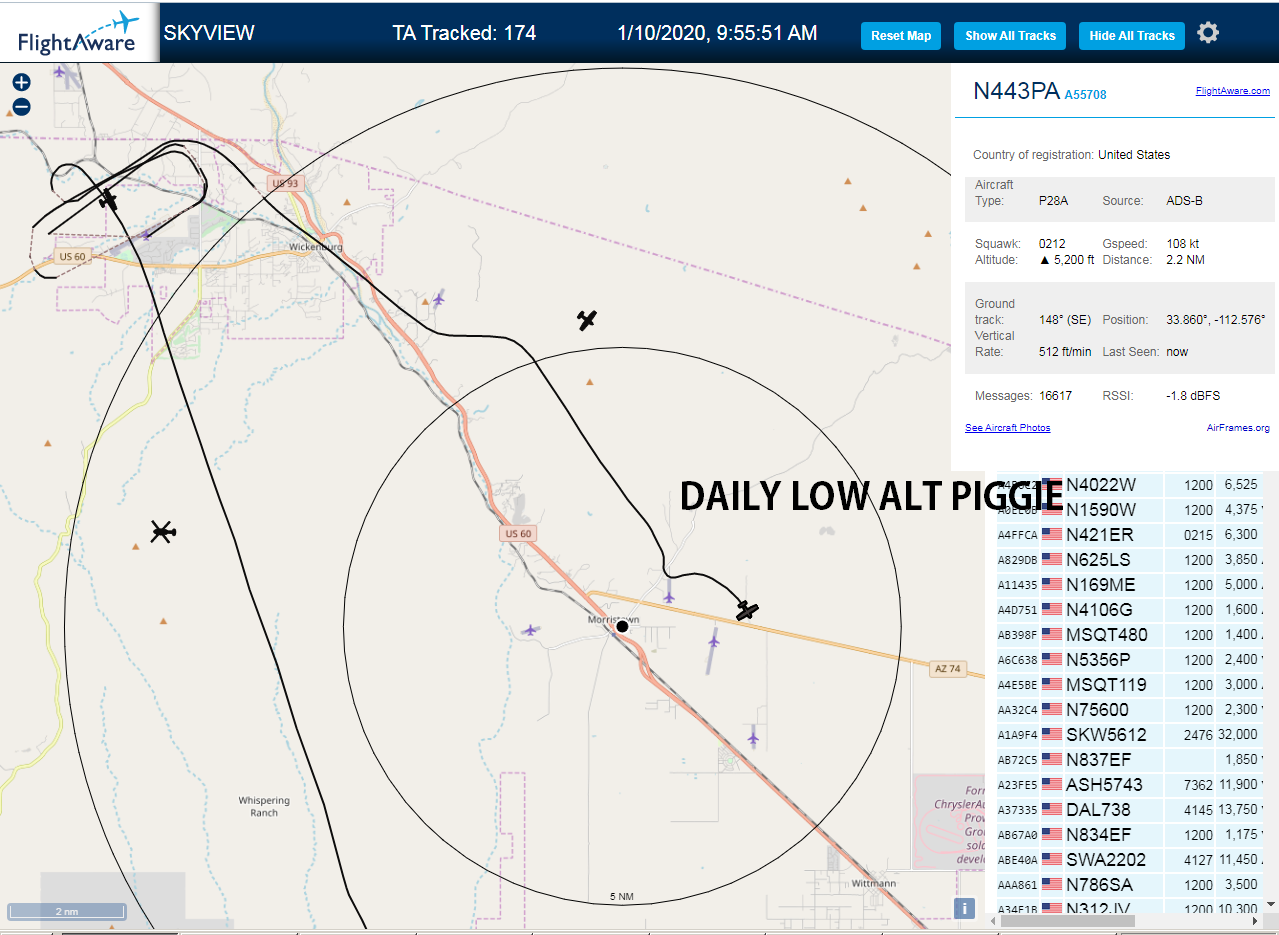Screen dimensions: 1279x935
Task: Select the black aircraft icon northeast of US 60 midway
Action: tap(587, 320)
